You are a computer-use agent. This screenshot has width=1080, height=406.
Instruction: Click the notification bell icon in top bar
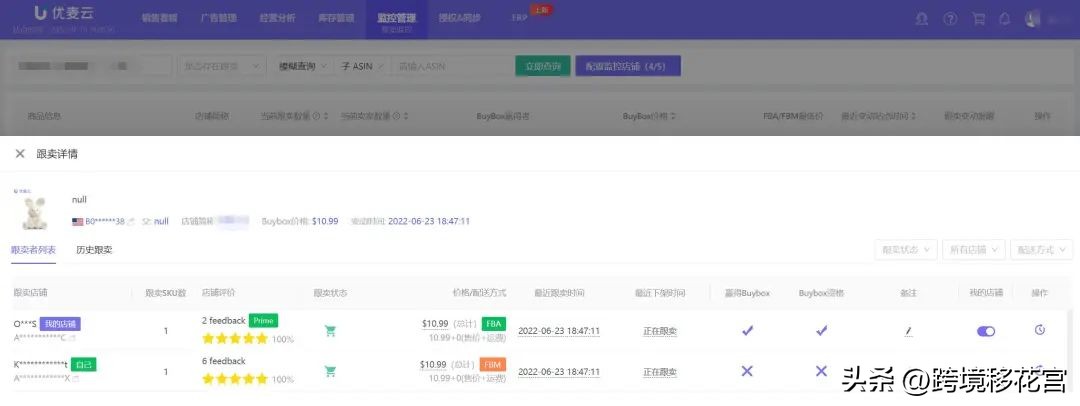click(1004, 19)
